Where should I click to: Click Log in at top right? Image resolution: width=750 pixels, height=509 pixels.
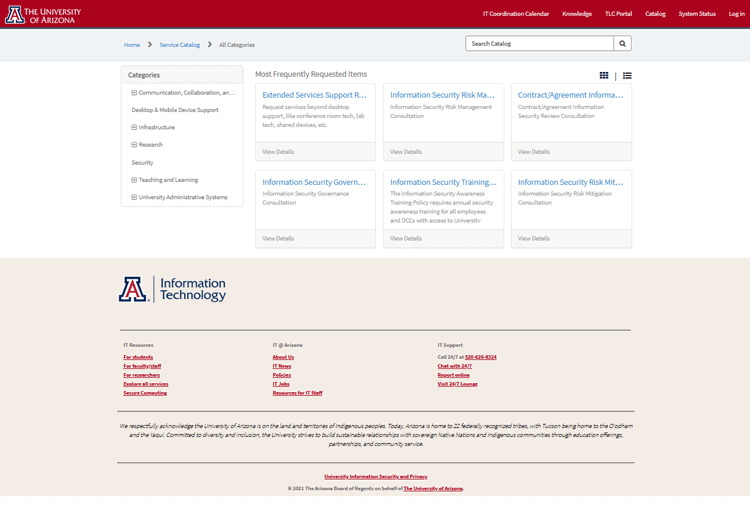point(735,14)
